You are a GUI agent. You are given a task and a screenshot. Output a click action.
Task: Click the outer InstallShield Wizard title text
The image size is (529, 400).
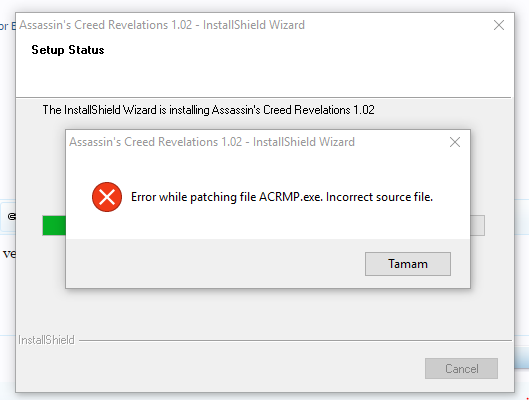tap(162, 25)
